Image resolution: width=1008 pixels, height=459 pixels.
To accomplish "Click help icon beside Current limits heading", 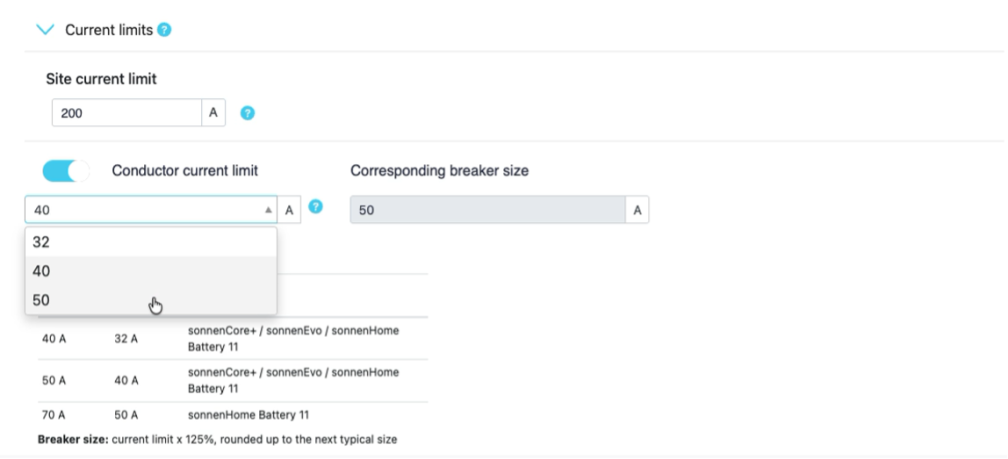I will 164,31.
